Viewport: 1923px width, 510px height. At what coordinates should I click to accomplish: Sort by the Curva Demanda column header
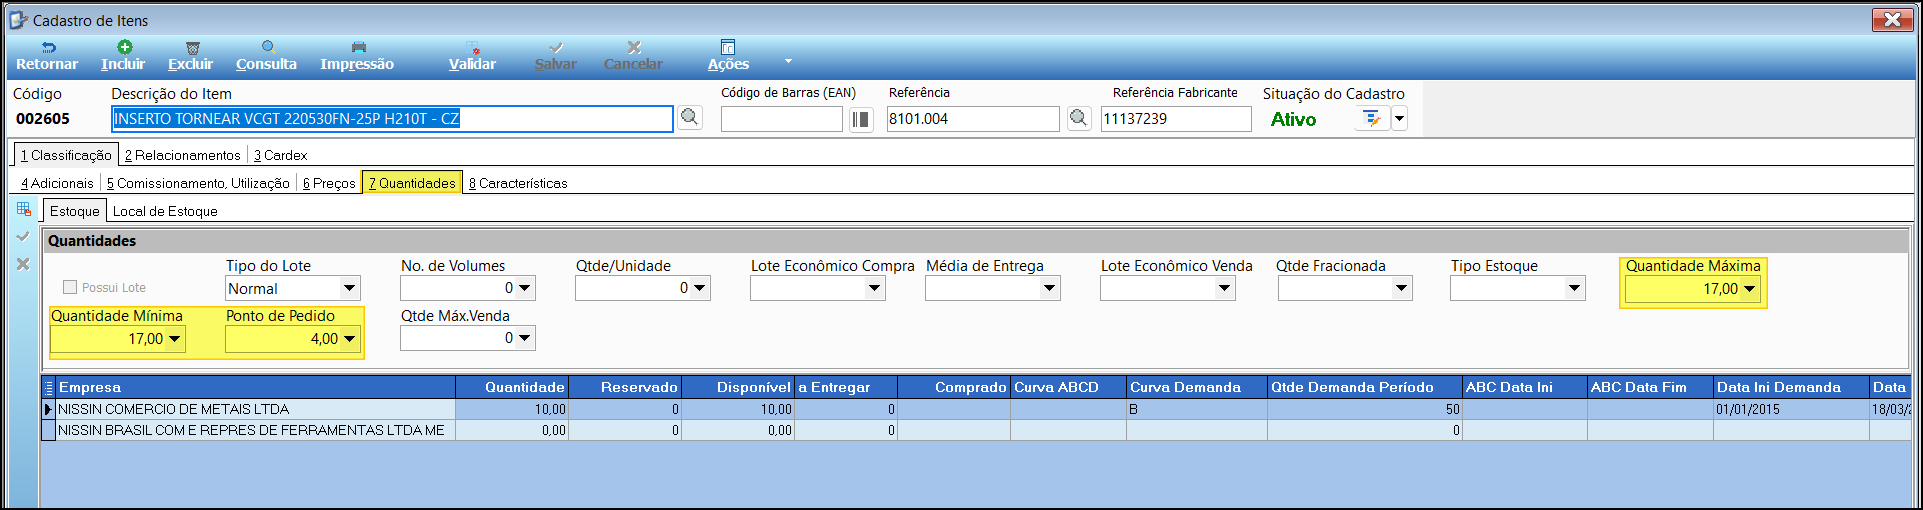coord(1197,387)
